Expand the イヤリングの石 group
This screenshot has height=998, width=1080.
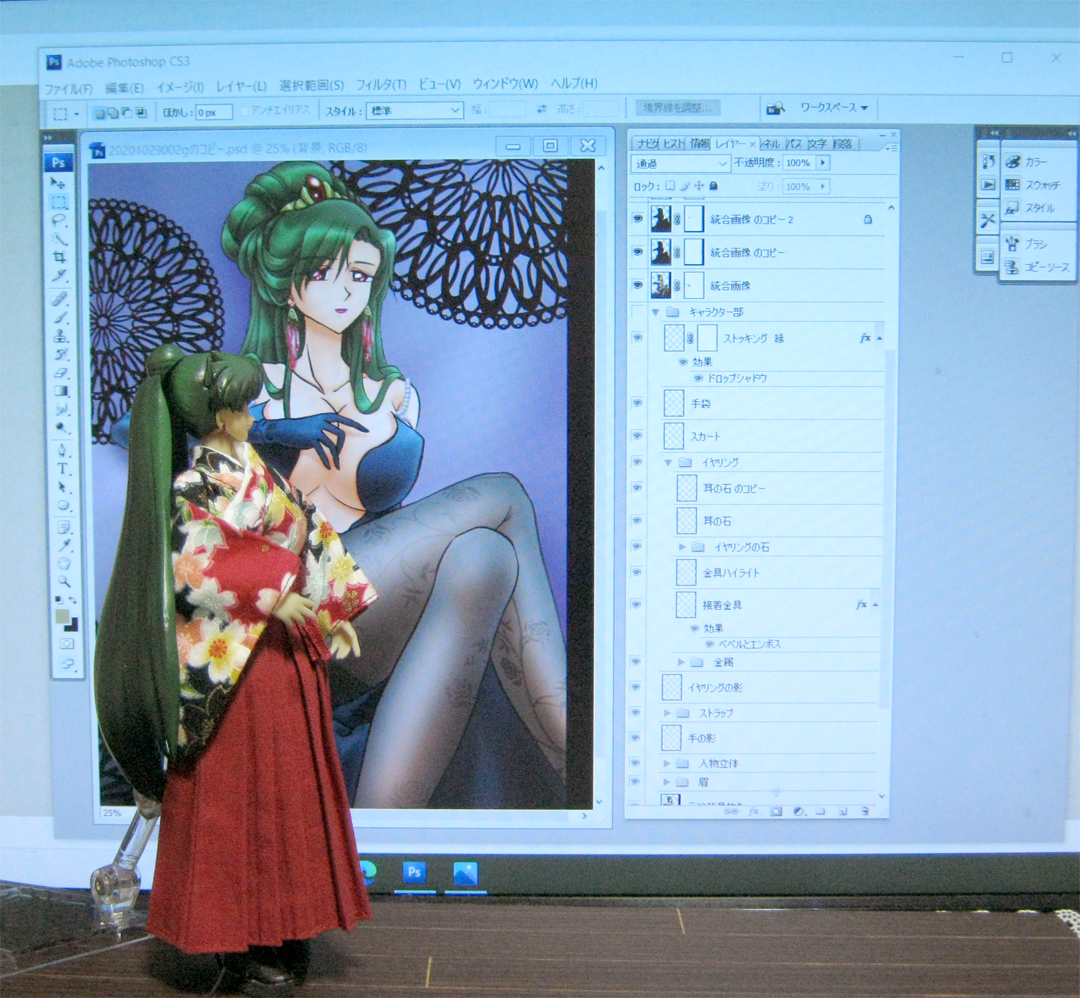click(682, 547)
